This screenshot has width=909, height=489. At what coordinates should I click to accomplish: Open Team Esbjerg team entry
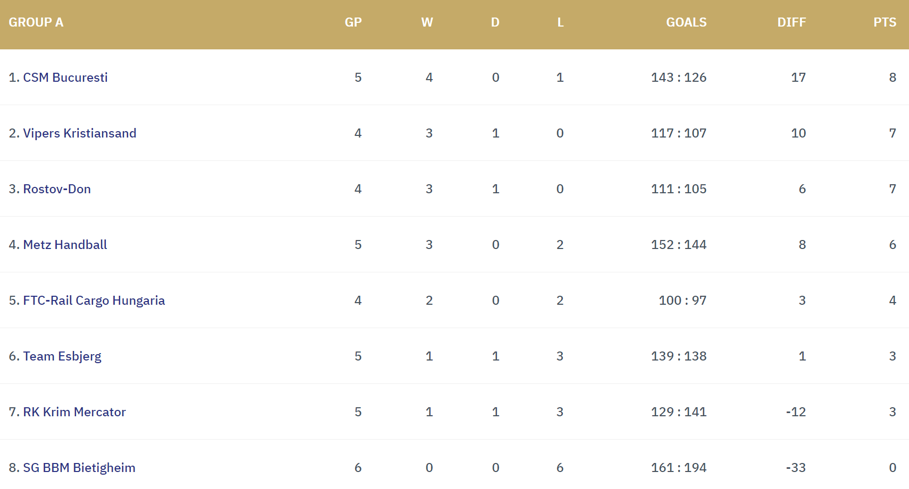click(62, 356)
